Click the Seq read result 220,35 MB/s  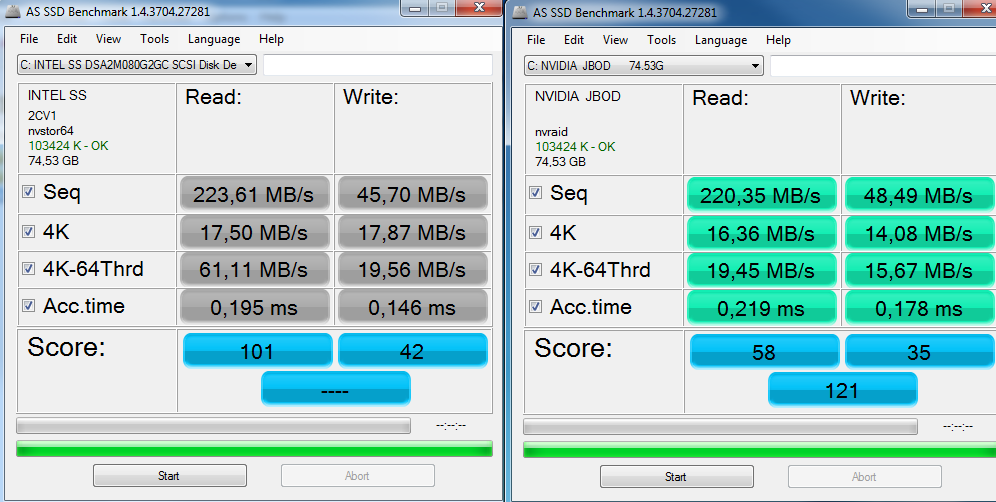762,195
